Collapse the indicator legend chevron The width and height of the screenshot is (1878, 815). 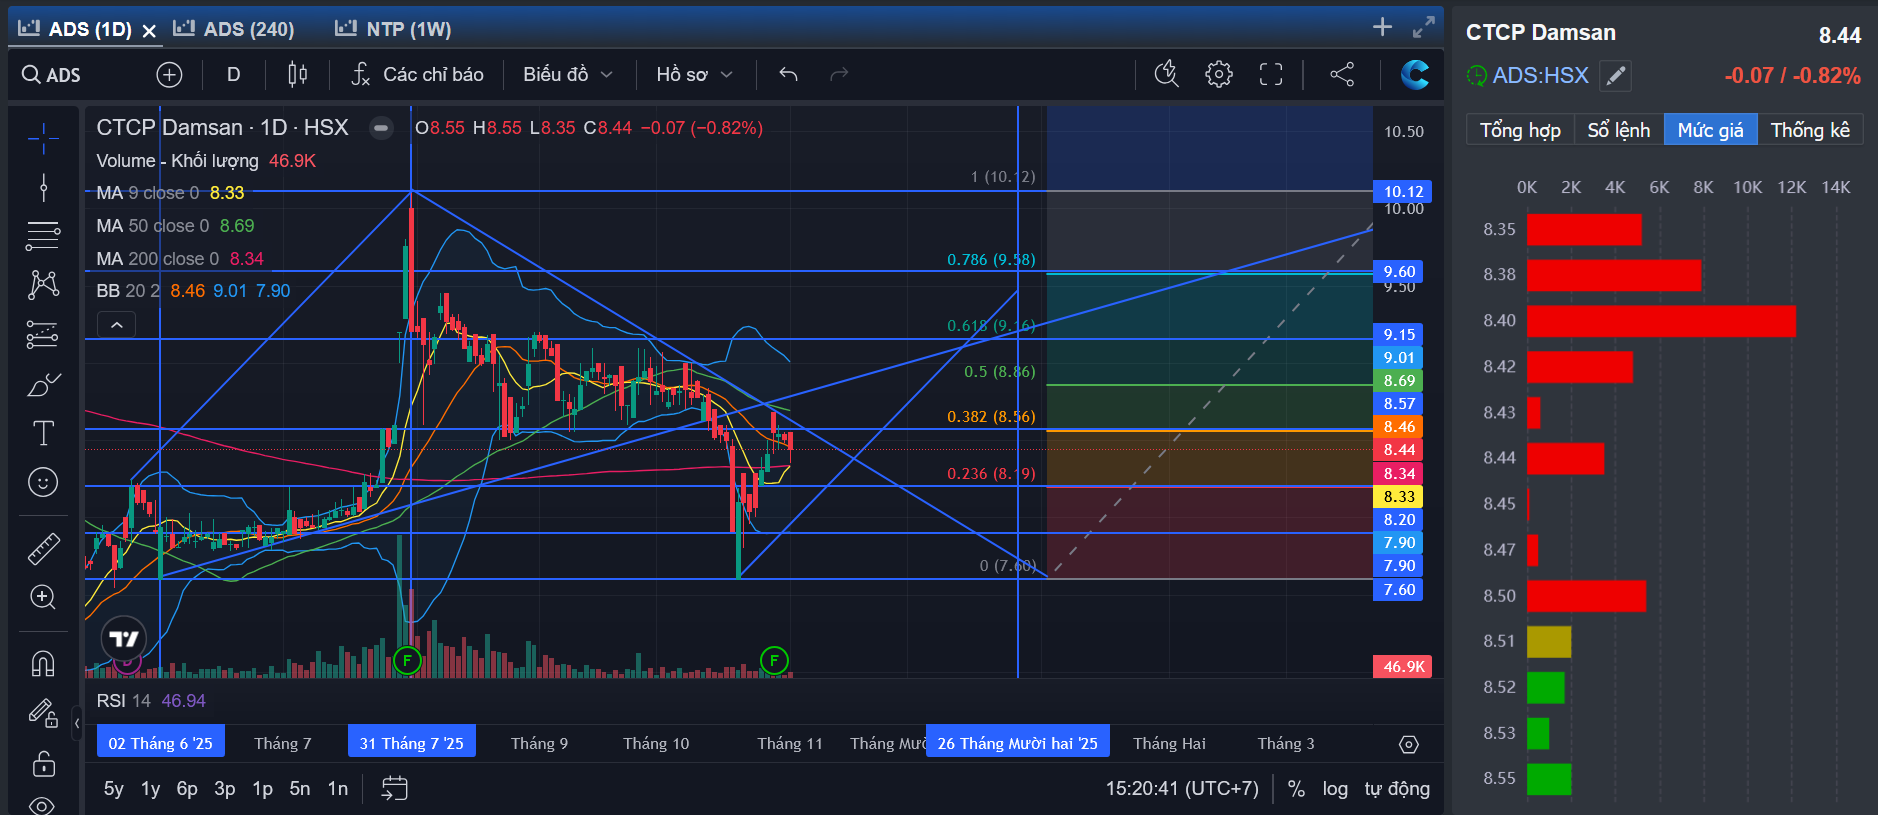[116, 325]
